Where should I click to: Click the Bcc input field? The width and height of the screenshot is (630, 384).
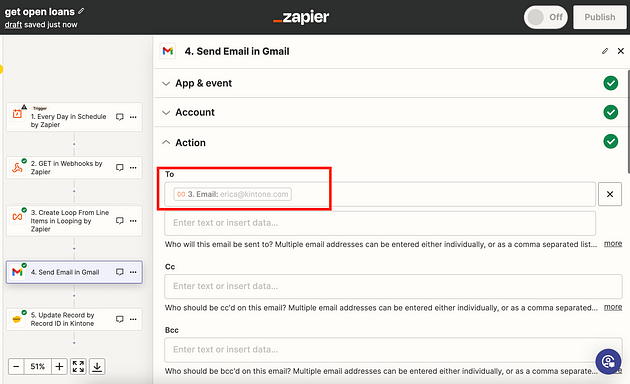point(393,350)
